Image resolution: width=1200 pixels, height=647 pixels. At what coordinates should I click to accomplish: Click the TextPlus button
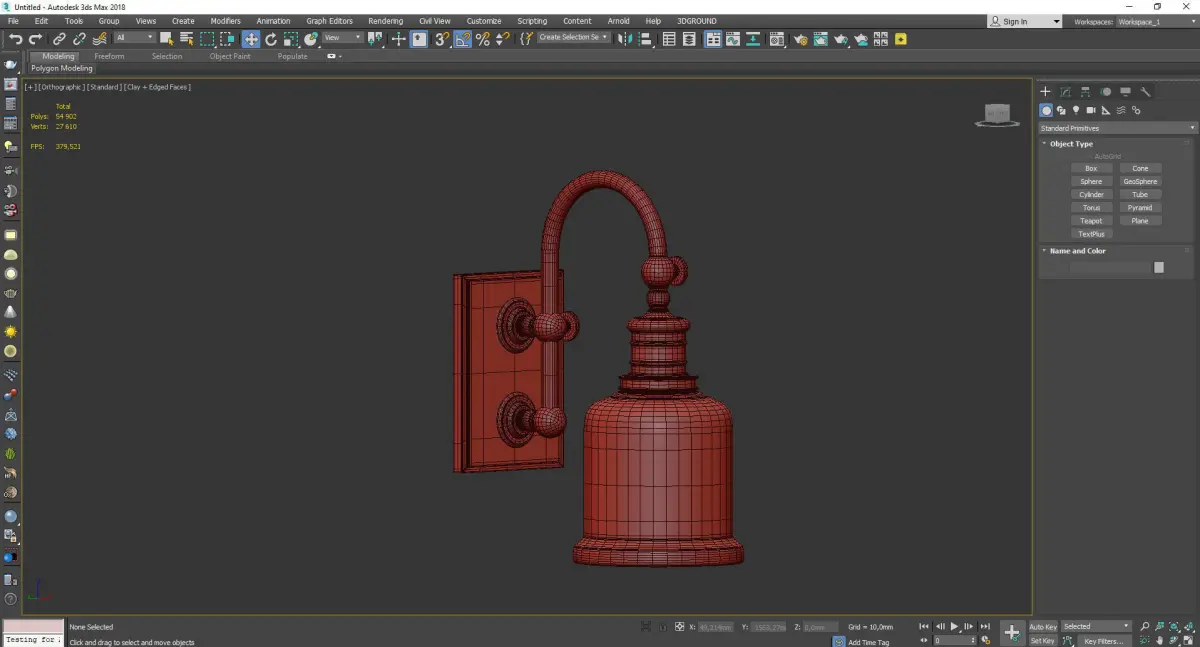(1091, 234)
